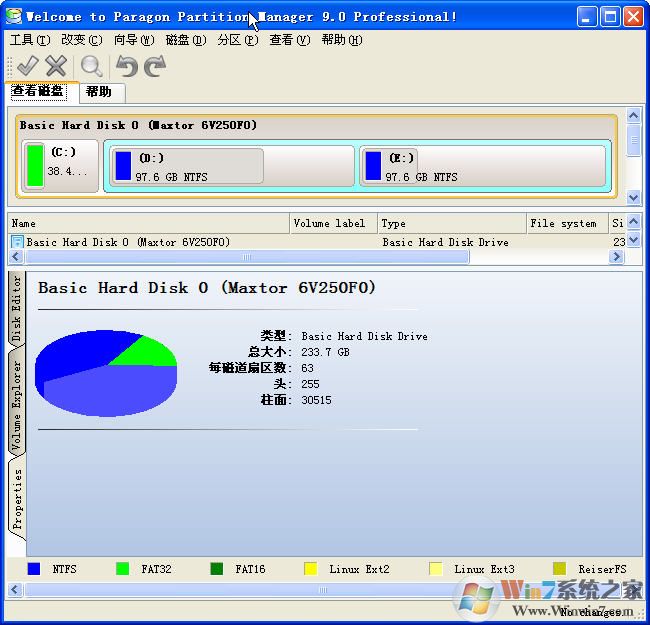Open the 向导(W) menu

coord(133,40)
